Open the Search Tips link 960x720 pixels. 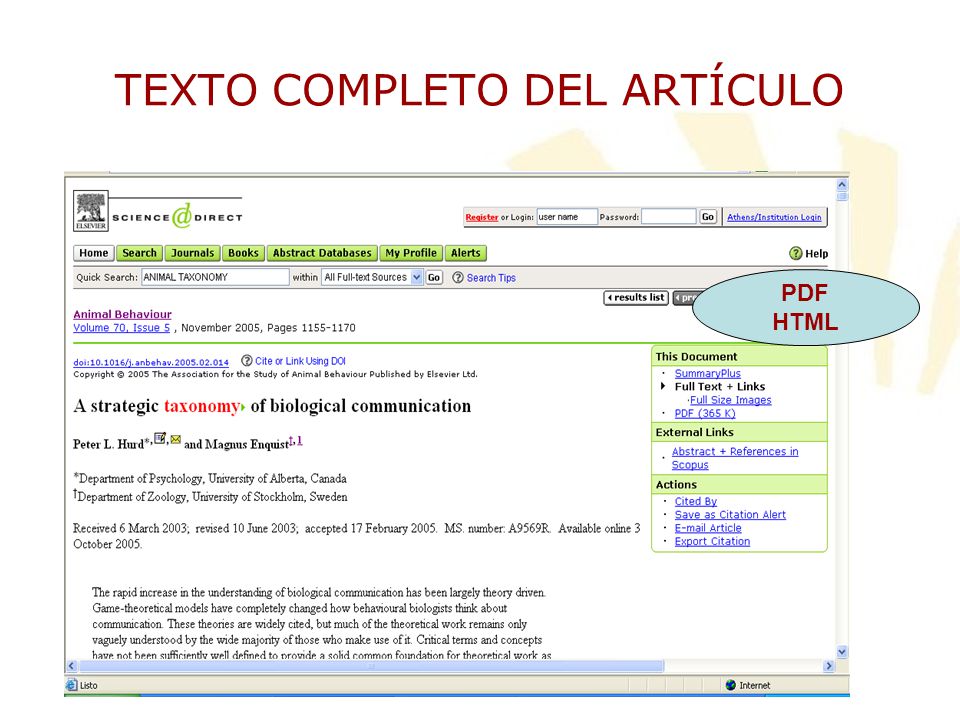pyautogui.click(x=491, y=278)
